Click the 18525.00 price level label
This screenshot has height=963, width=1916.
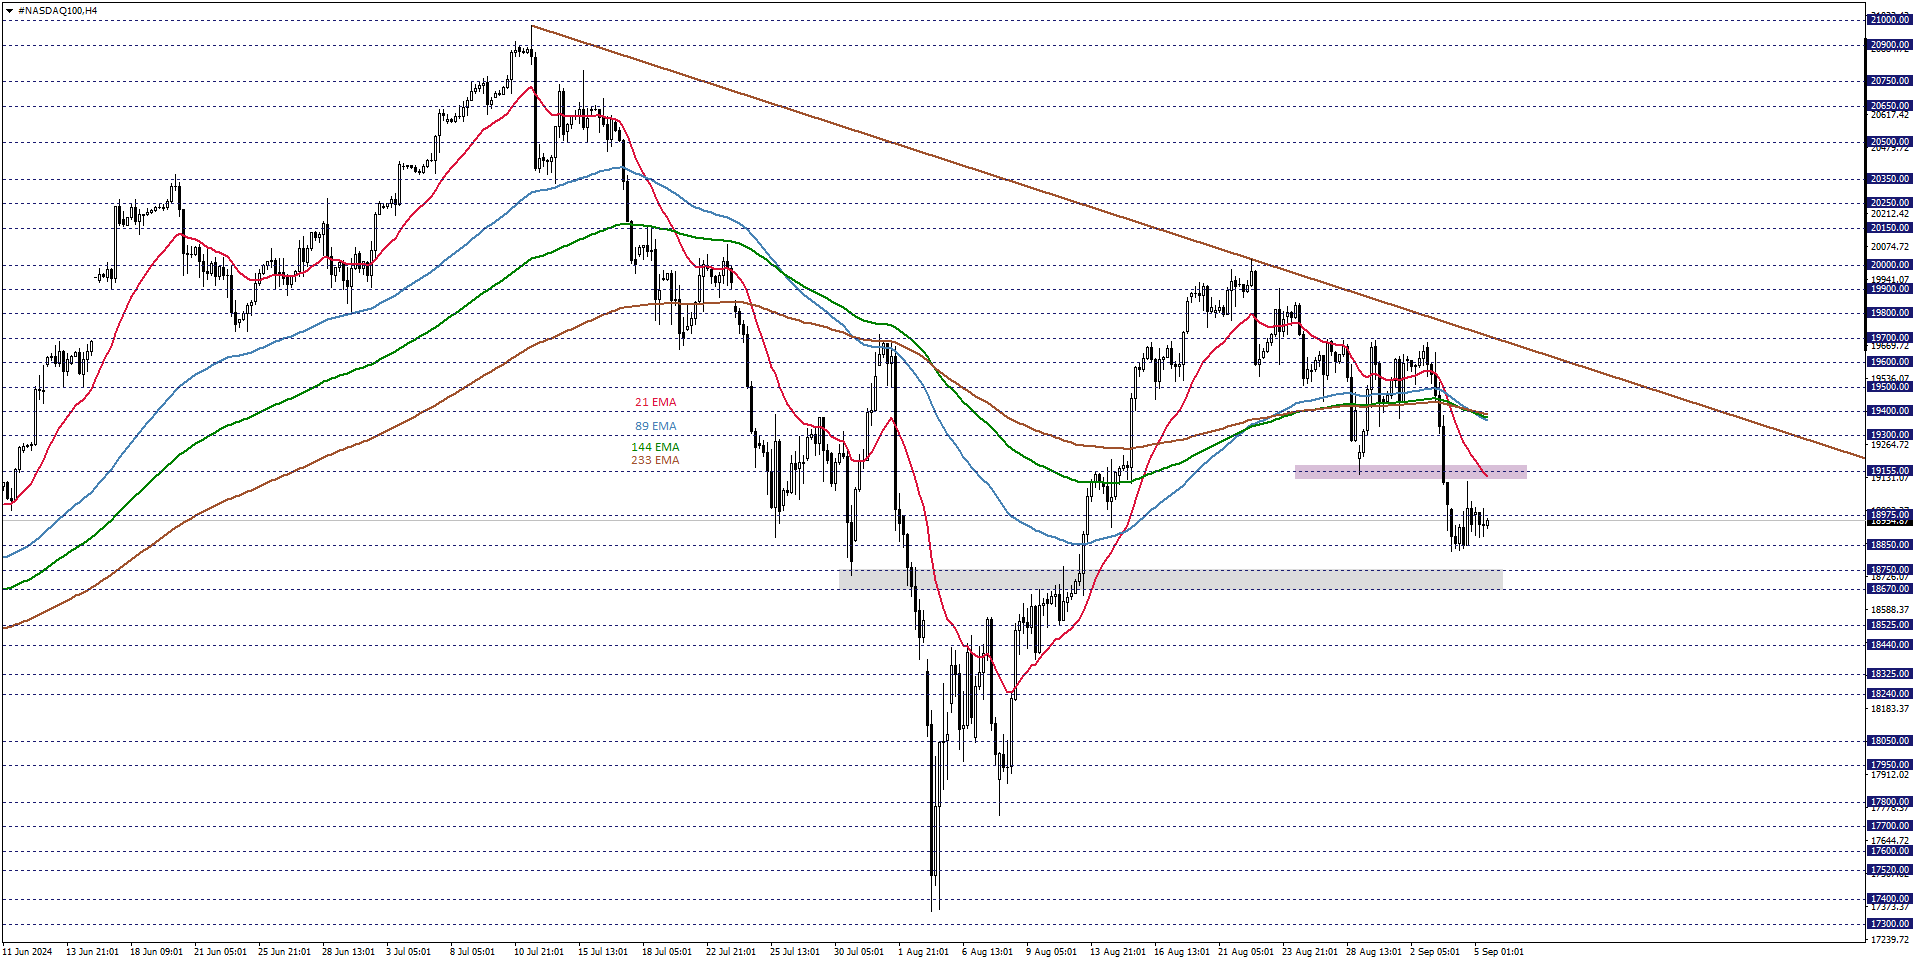coord(1889,625)
